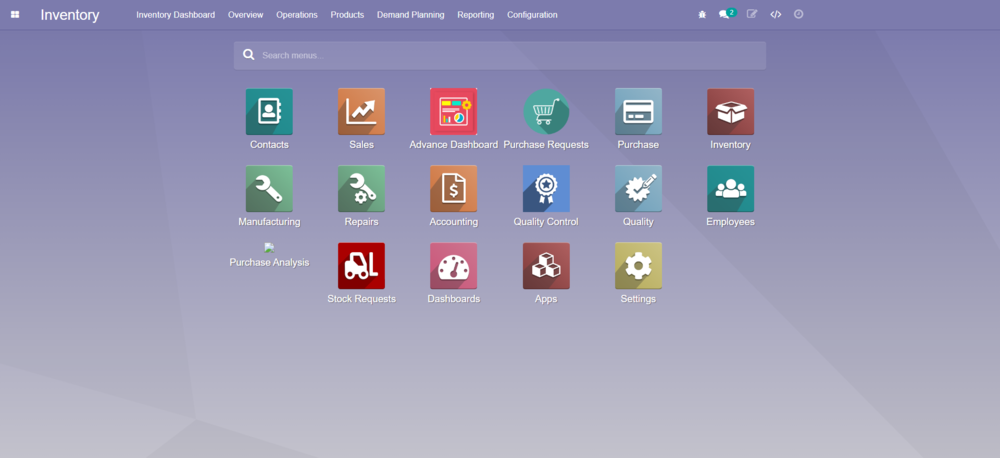The image size is (1000, 458).
Task: Click the Contacts label text
Action: 269,145
